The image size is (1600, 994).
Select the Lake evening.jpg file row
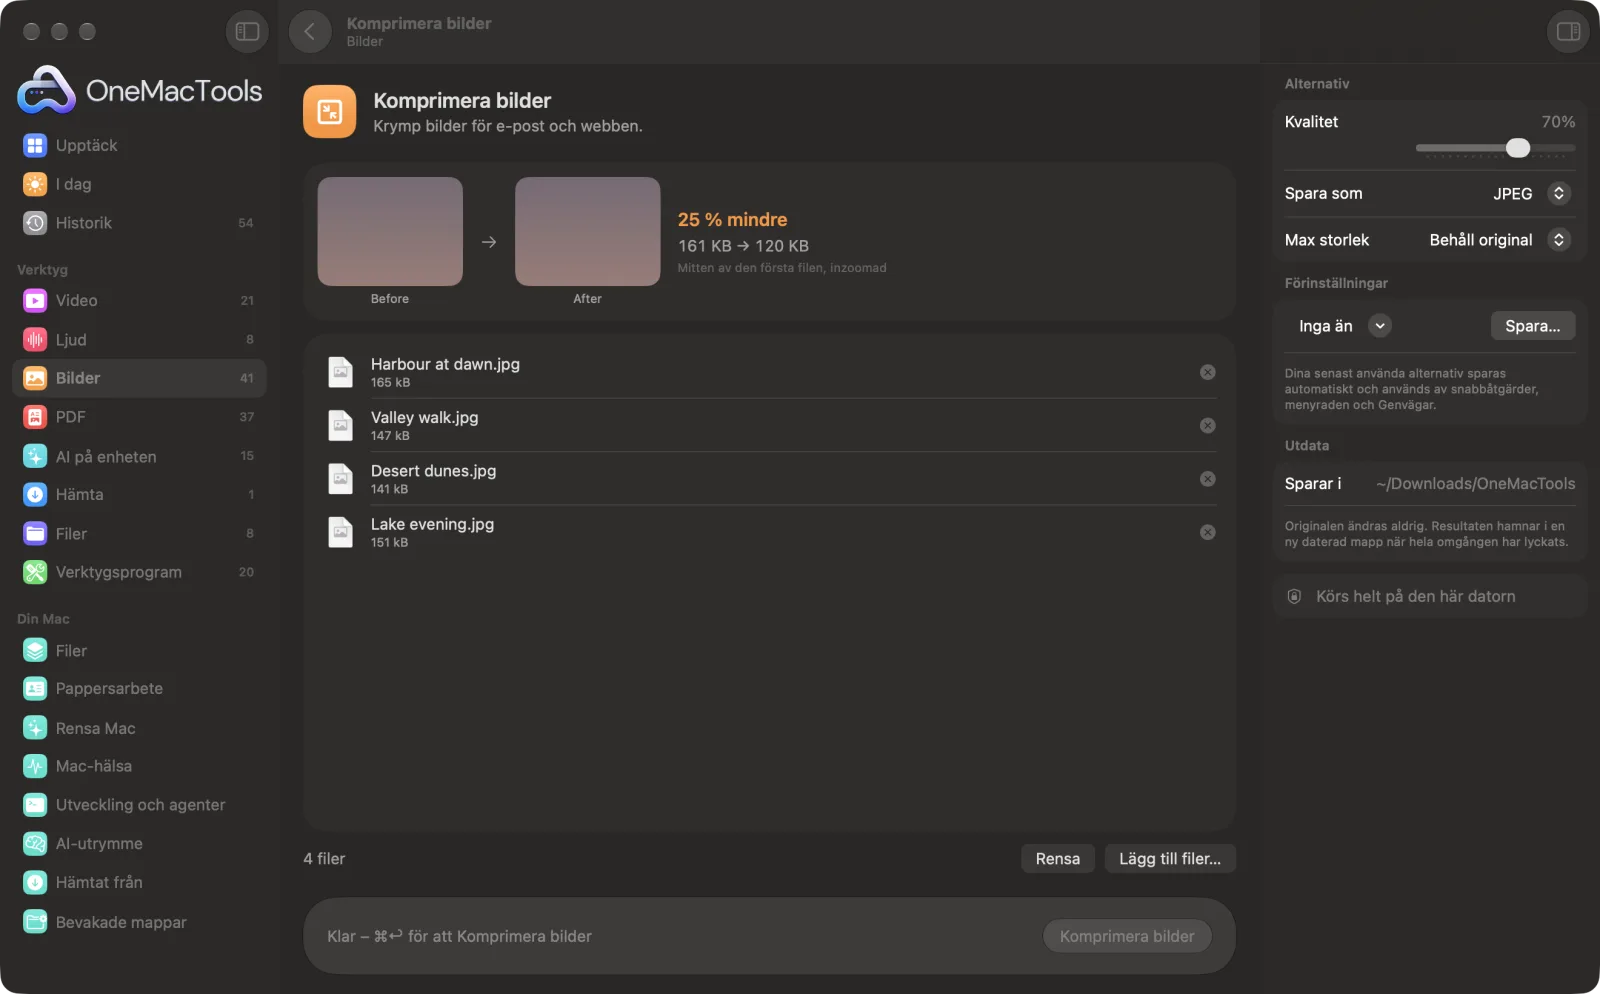pos(769,532)
